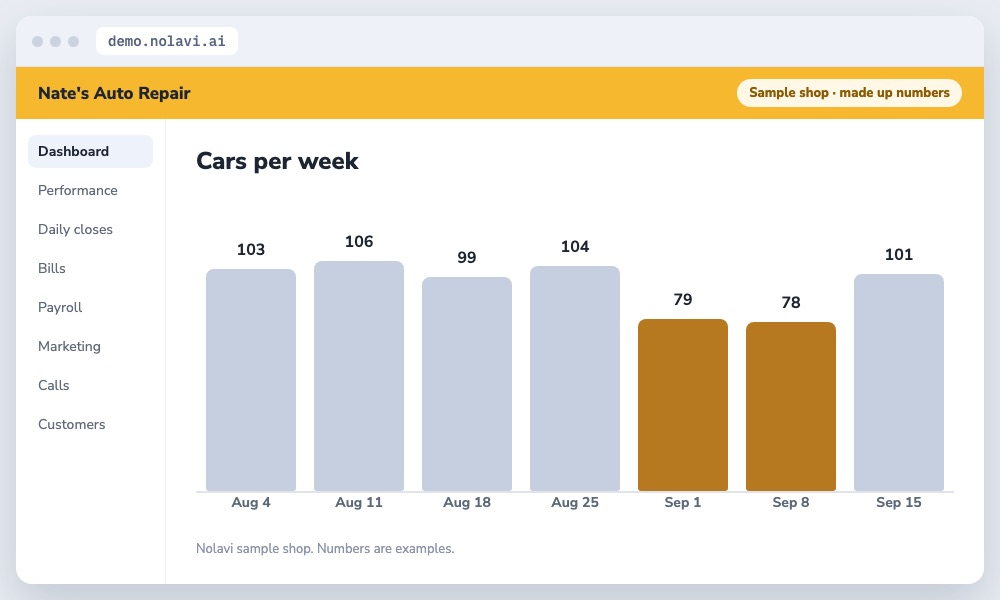Click the value label 99

[x=467, y=258]
